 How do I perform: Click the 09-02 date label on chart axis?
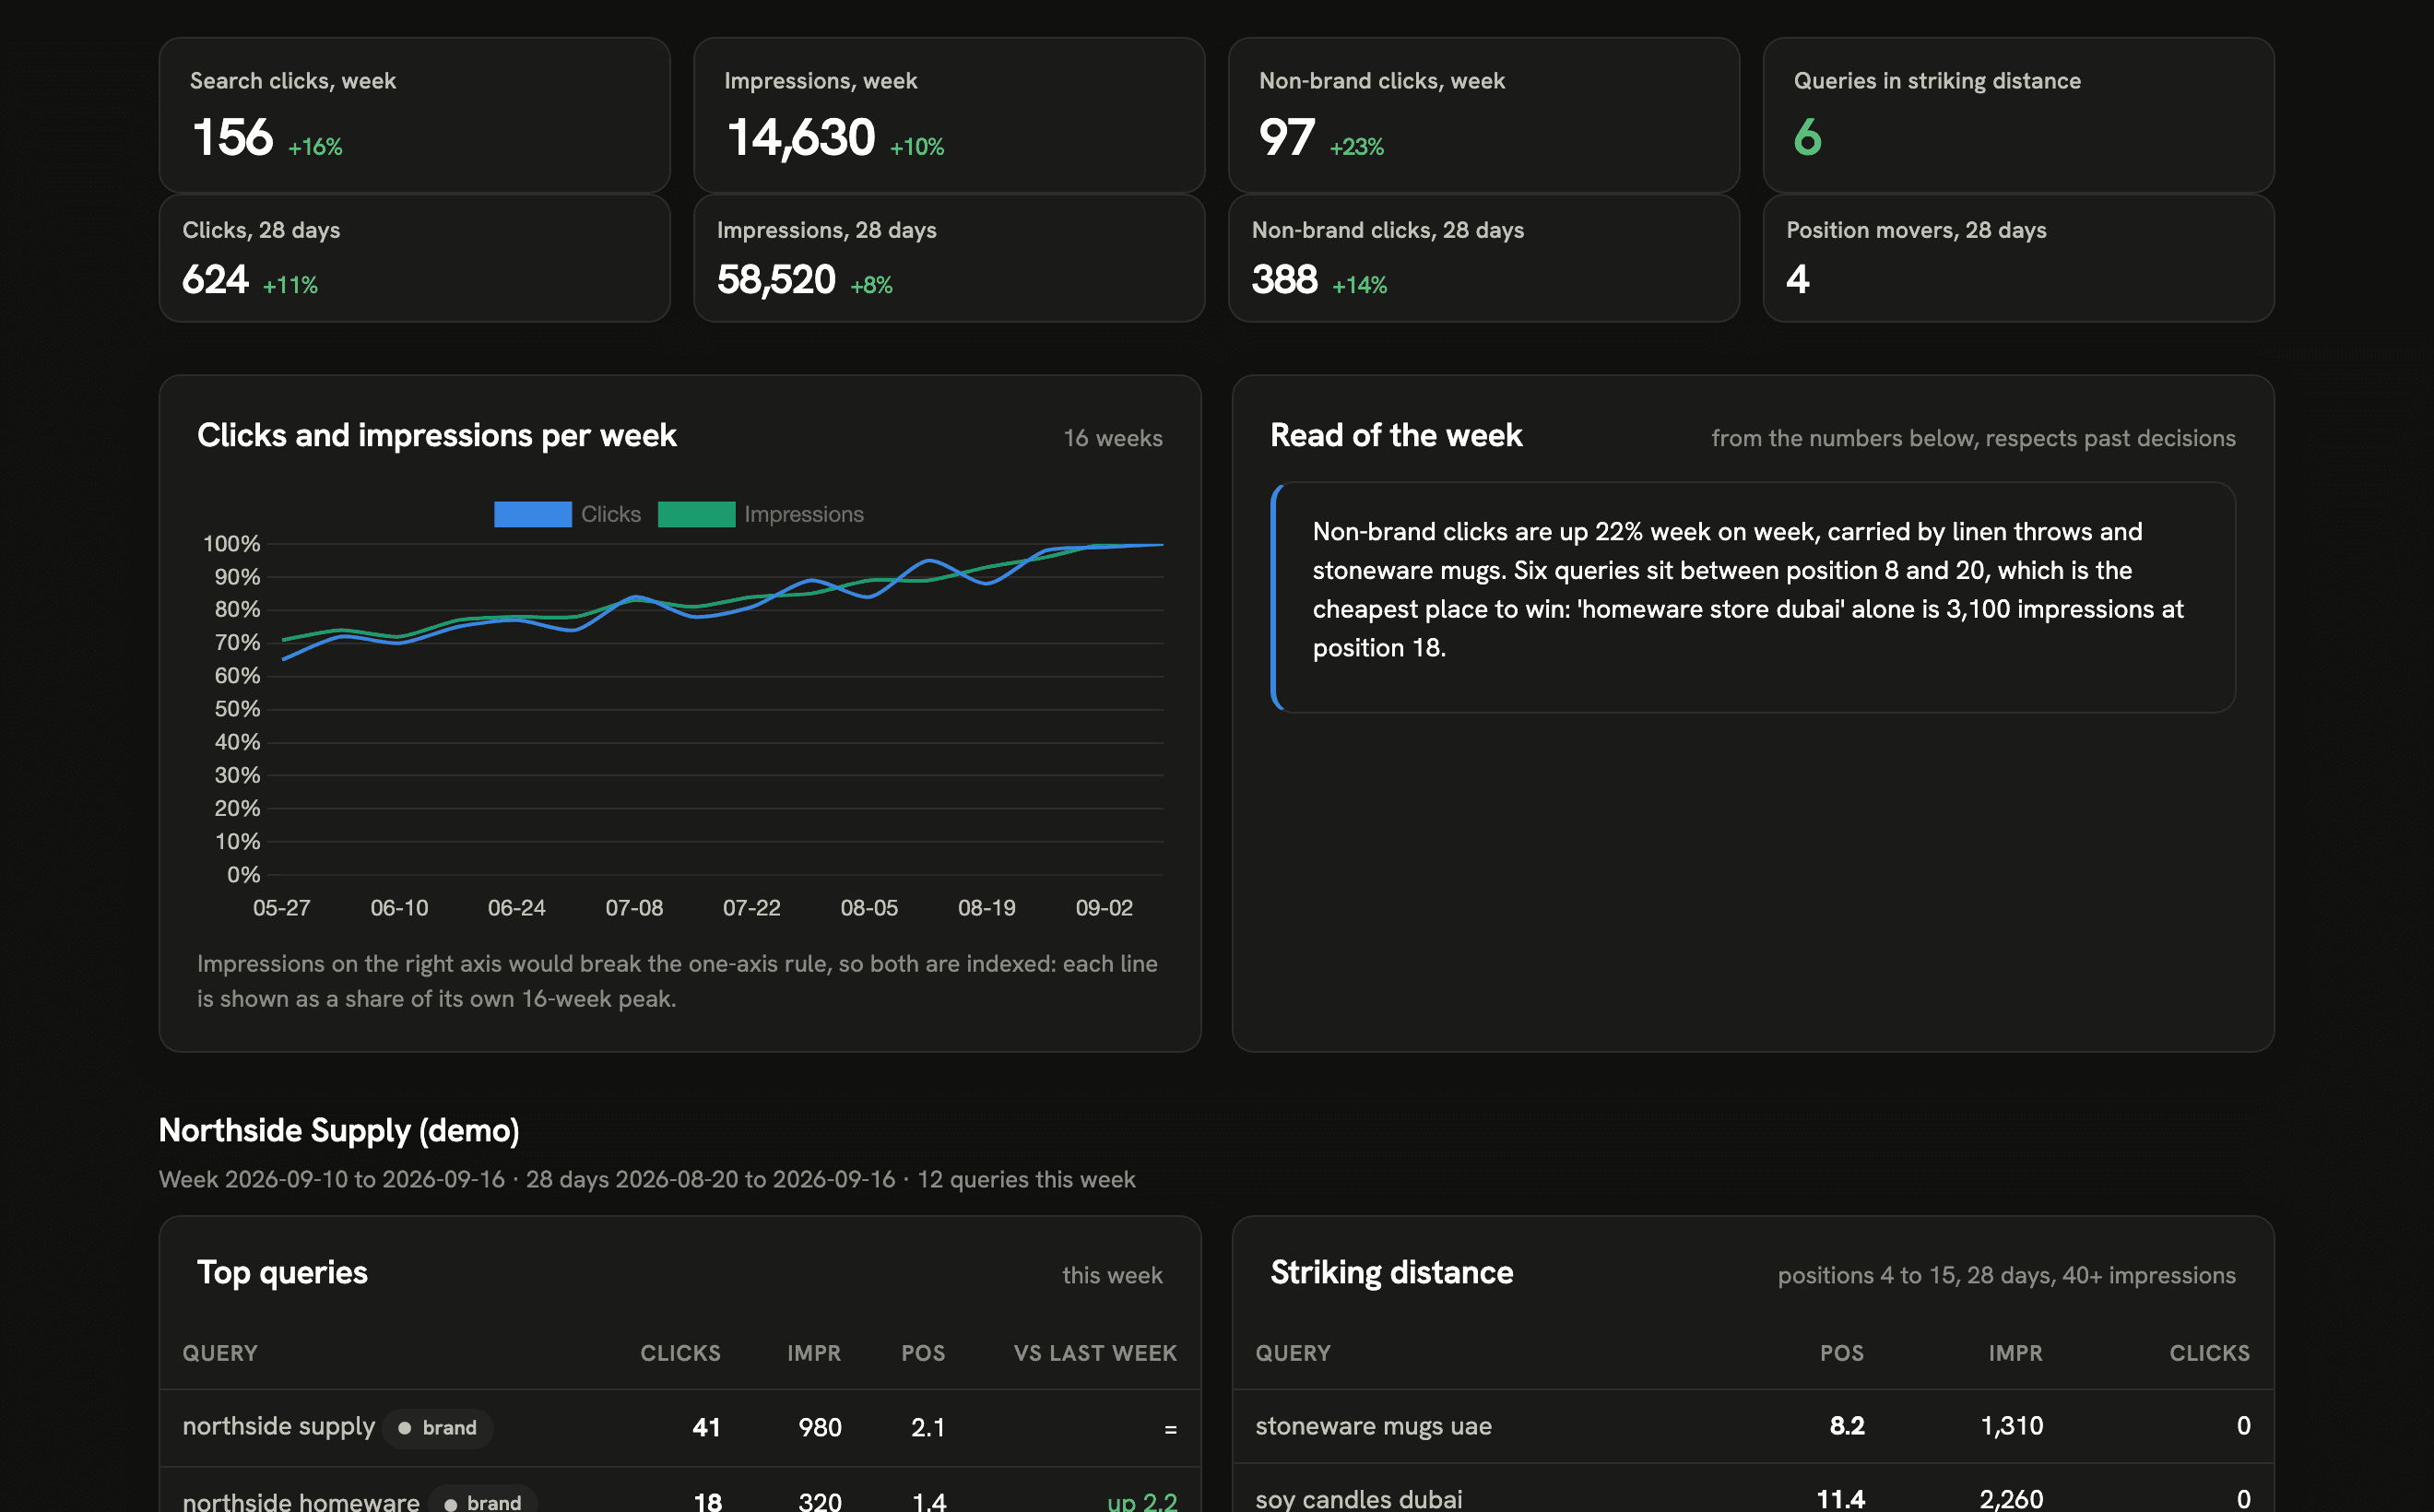tap(1104, 908)
